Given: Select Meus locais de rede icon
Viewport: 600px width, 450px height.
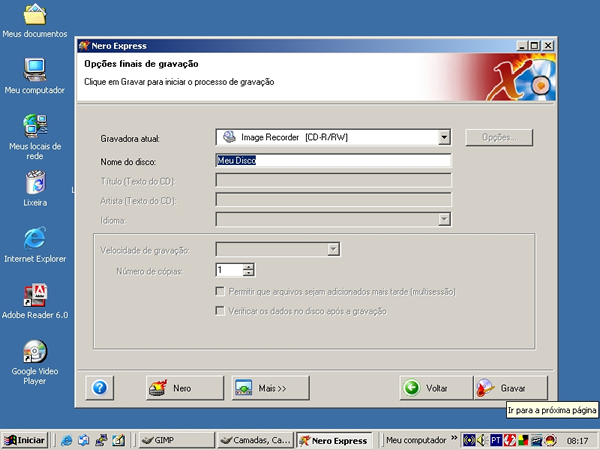Looking at the screenshot, I should pyautogui.click(x=35, y=137).
